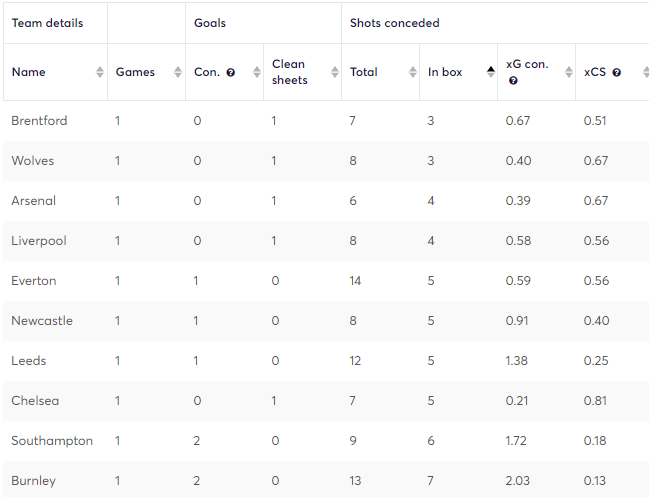The image size is (649, 497).
Task: Click the xG con. help icon
Action: [x=513, y=81]
